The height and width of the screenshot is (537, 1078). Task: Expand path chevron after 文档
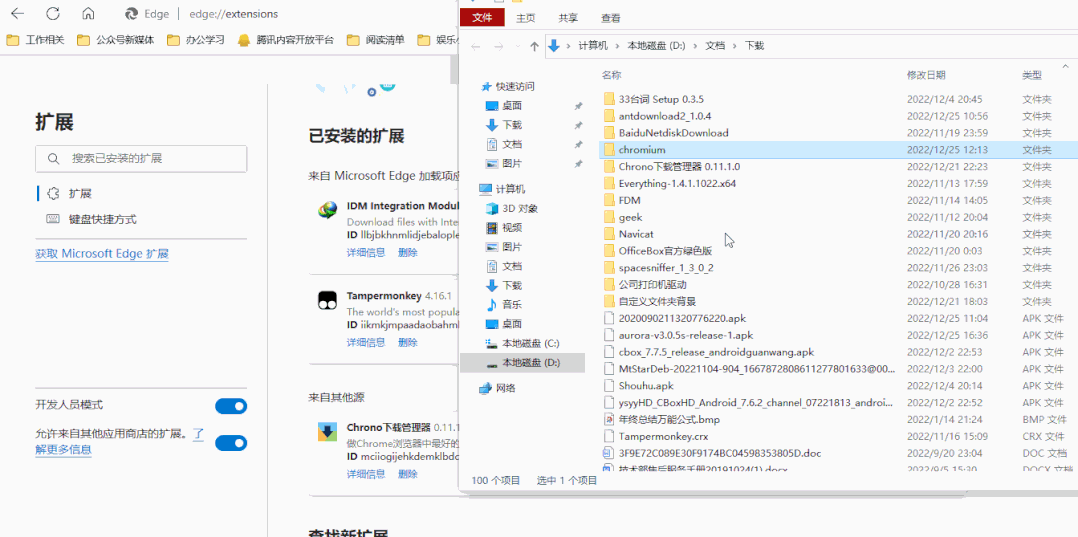pos(736,46)
